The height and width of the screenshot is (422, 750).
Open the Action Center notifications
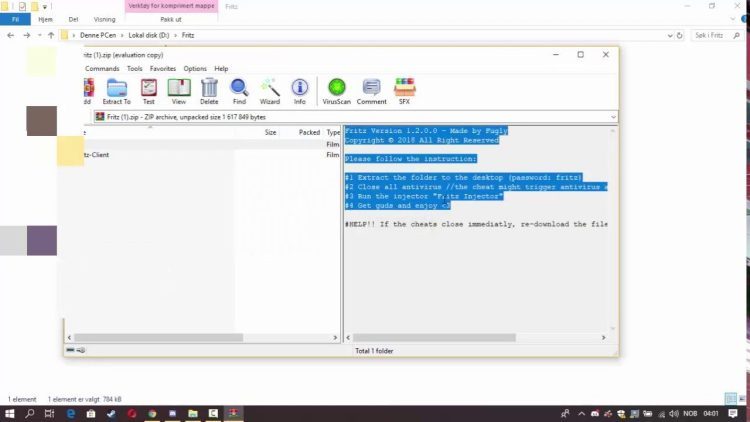pyautogui.click(x=733, y=413)
